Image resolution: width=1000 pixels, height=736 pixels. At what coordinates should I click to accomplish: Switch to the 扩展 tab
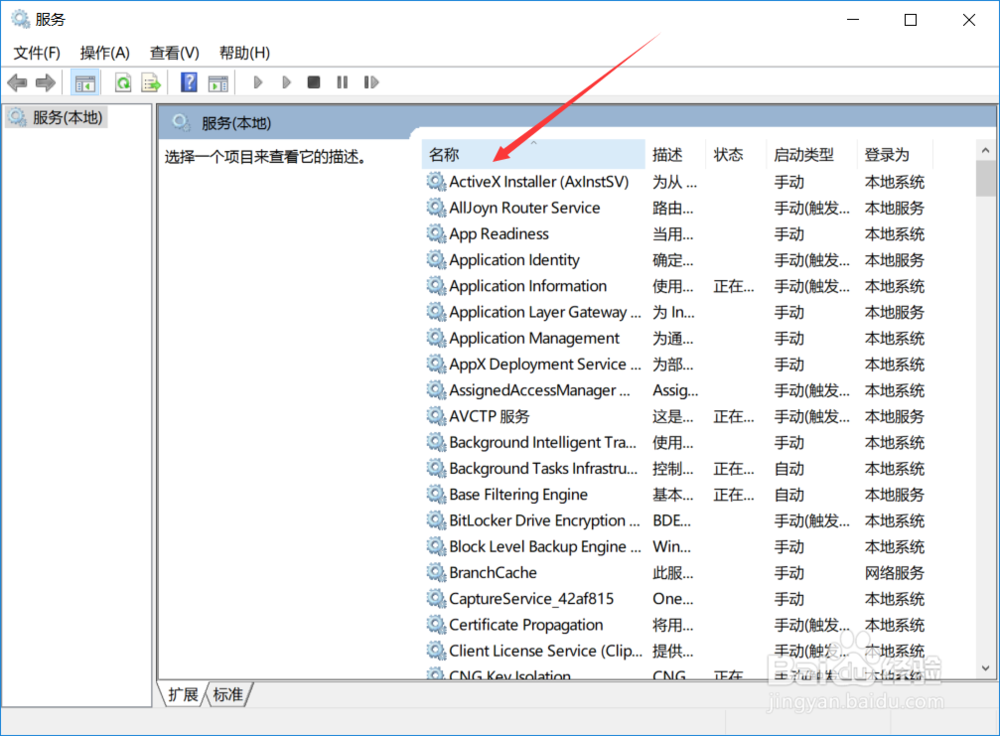tap(183, 694)
